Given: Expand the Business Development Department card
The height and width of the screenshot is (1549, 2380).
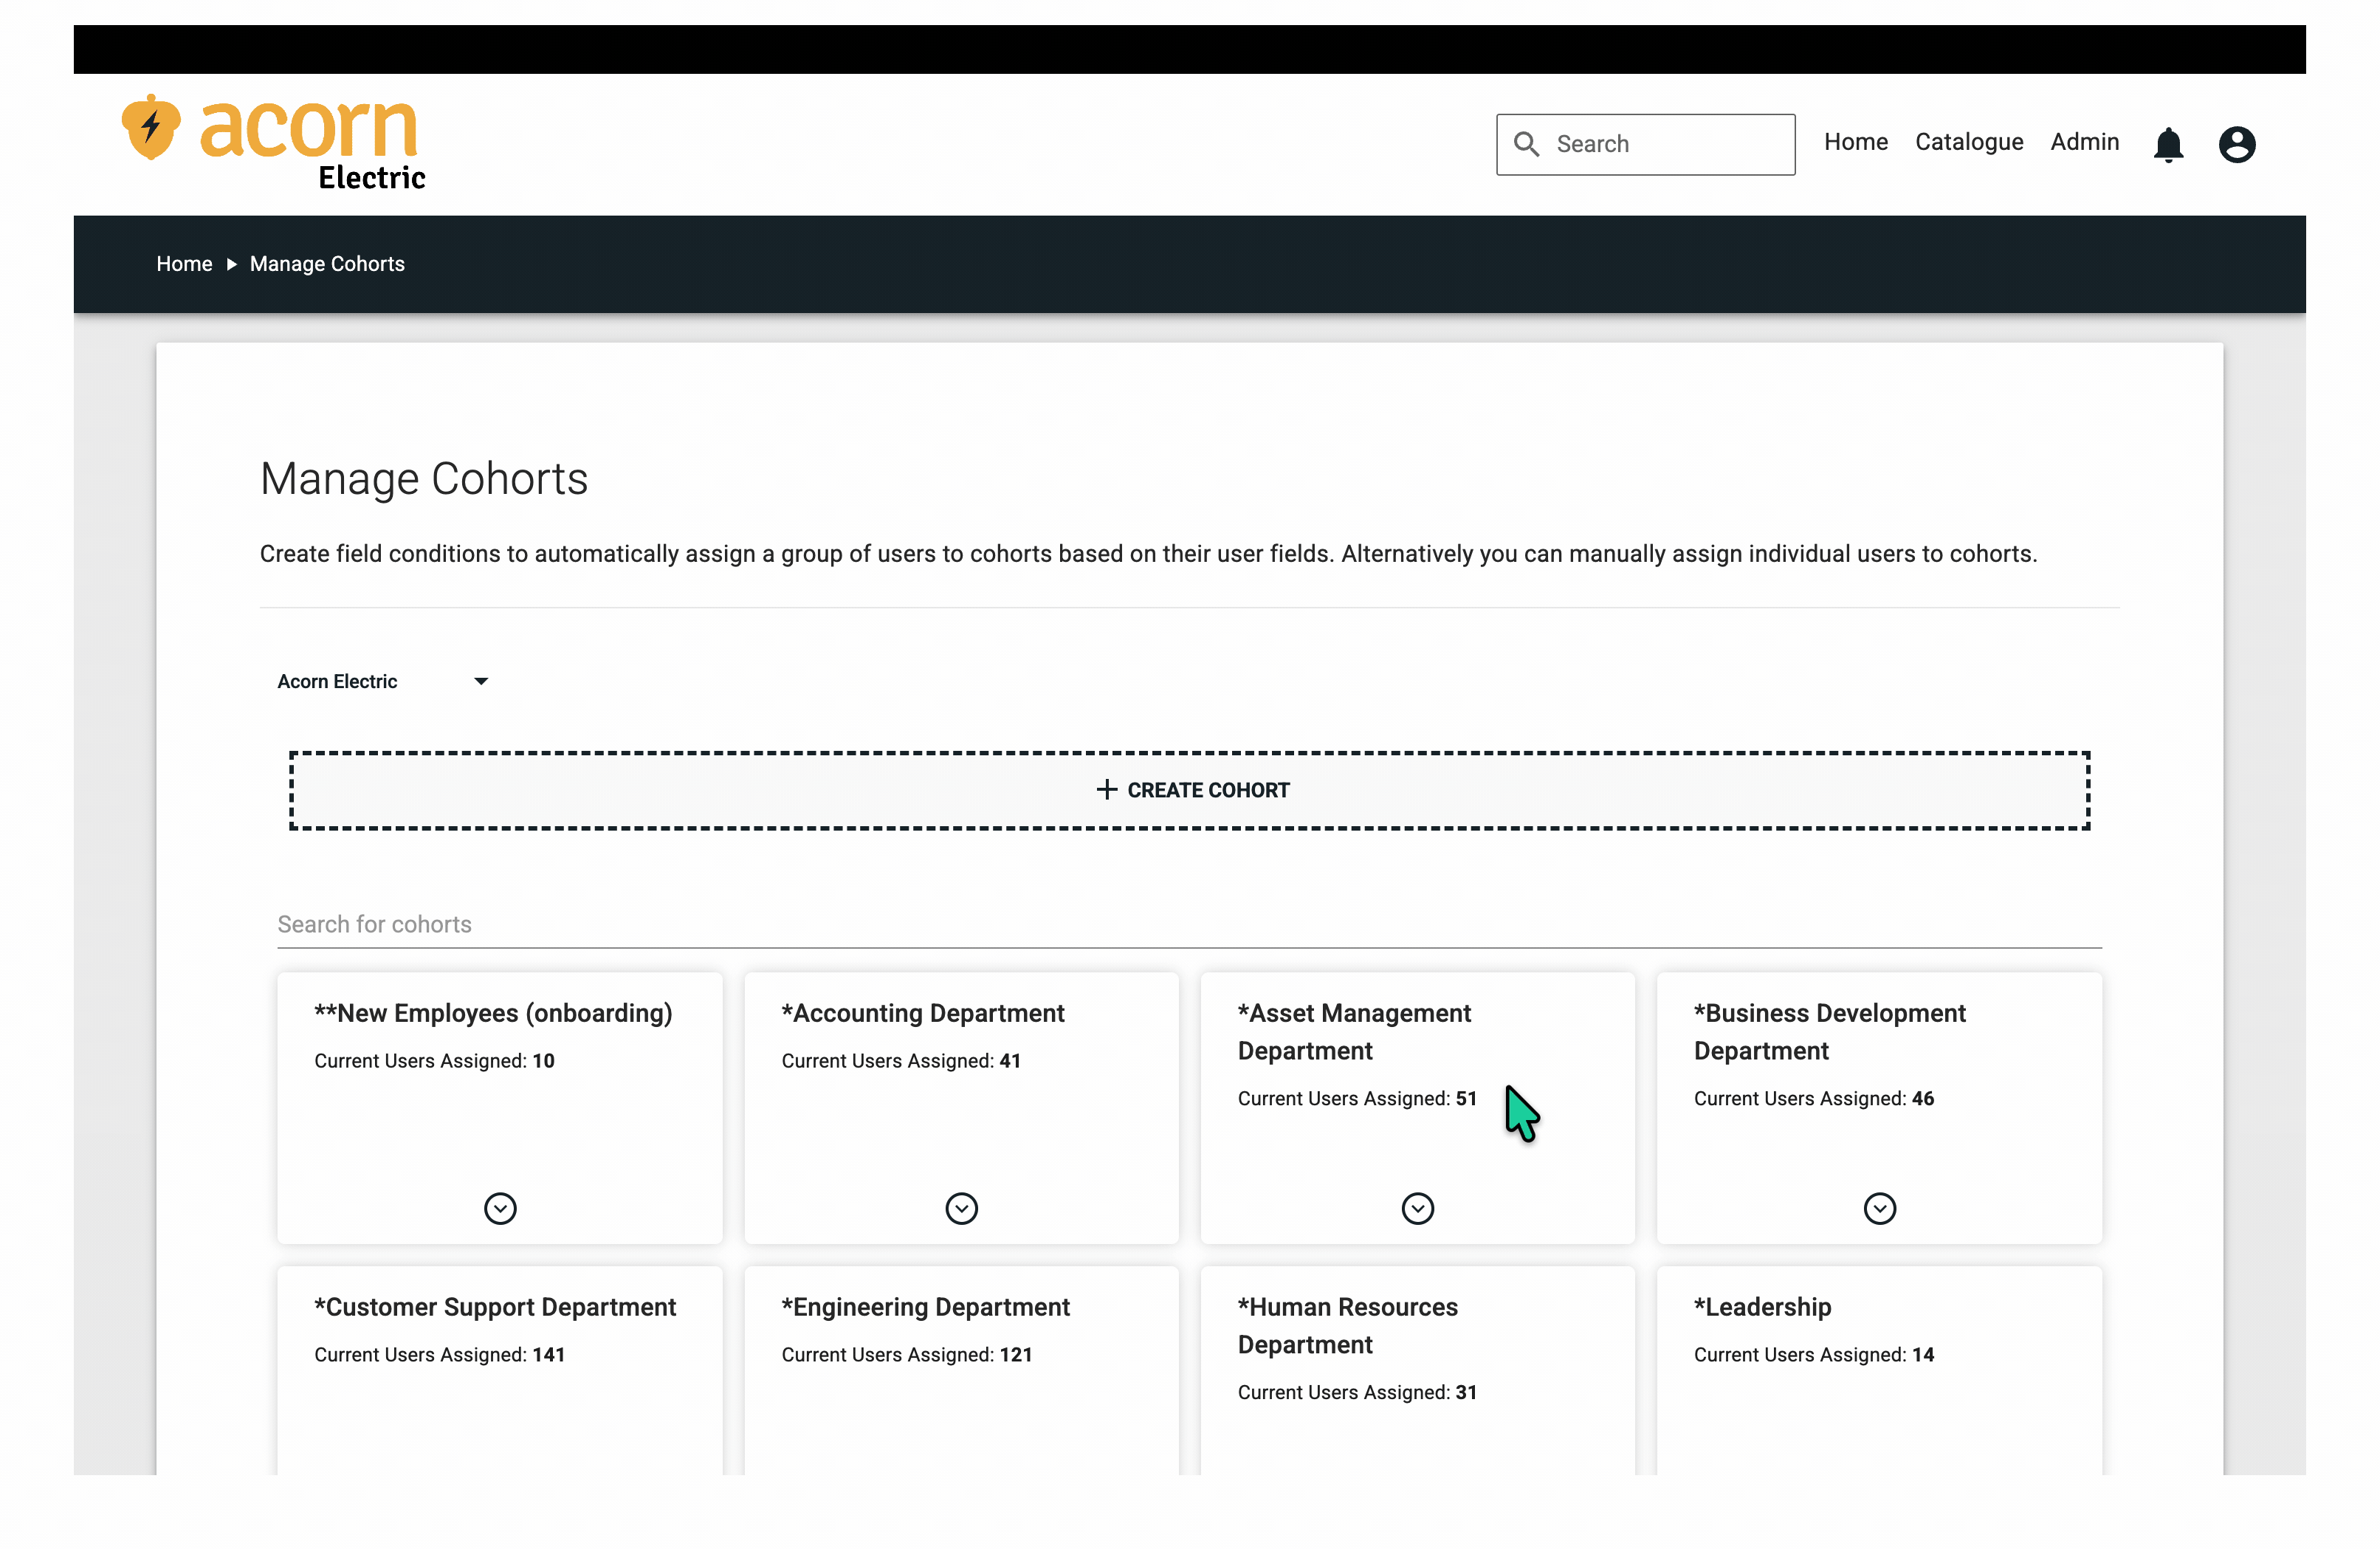Looking at the screenshot, I should coord(1879,1208).
